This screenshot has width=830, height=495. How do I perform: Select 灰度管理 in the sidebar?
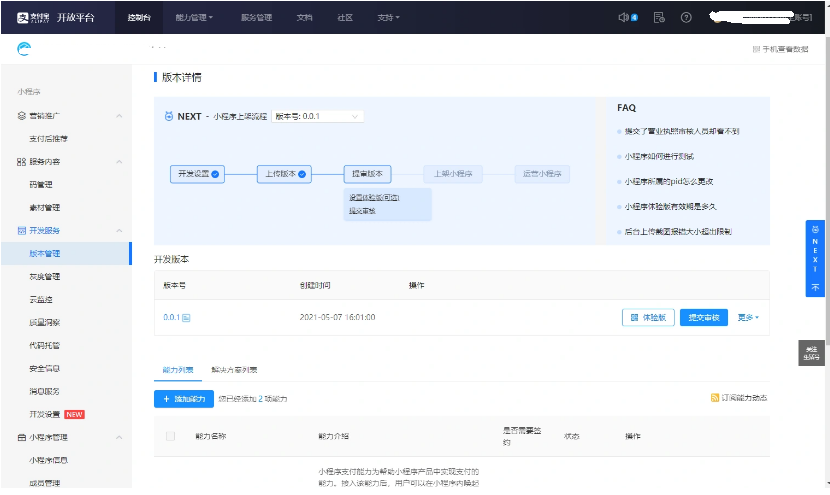click(x=45, y=276)
